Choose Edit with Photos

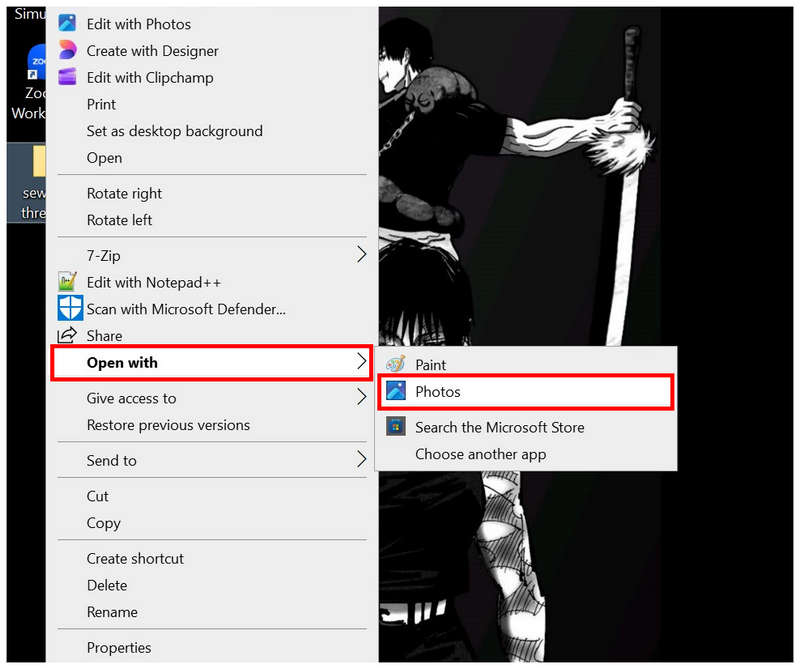click(x=212, y=24)
